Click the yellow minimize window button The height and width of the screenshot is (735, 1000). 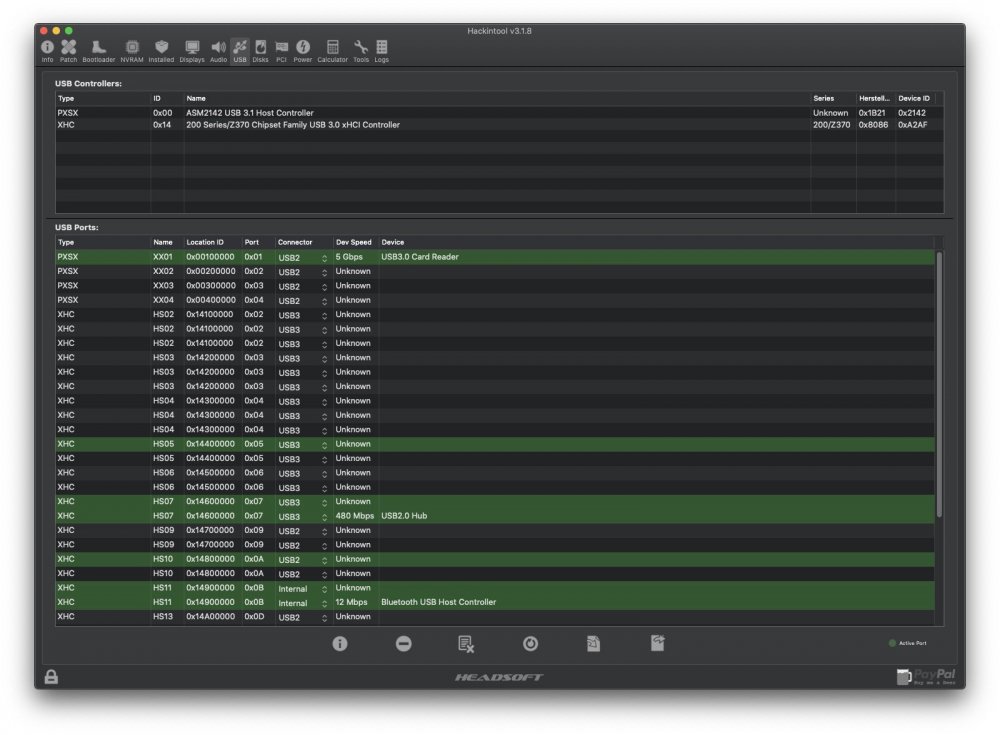coord(56,31)
